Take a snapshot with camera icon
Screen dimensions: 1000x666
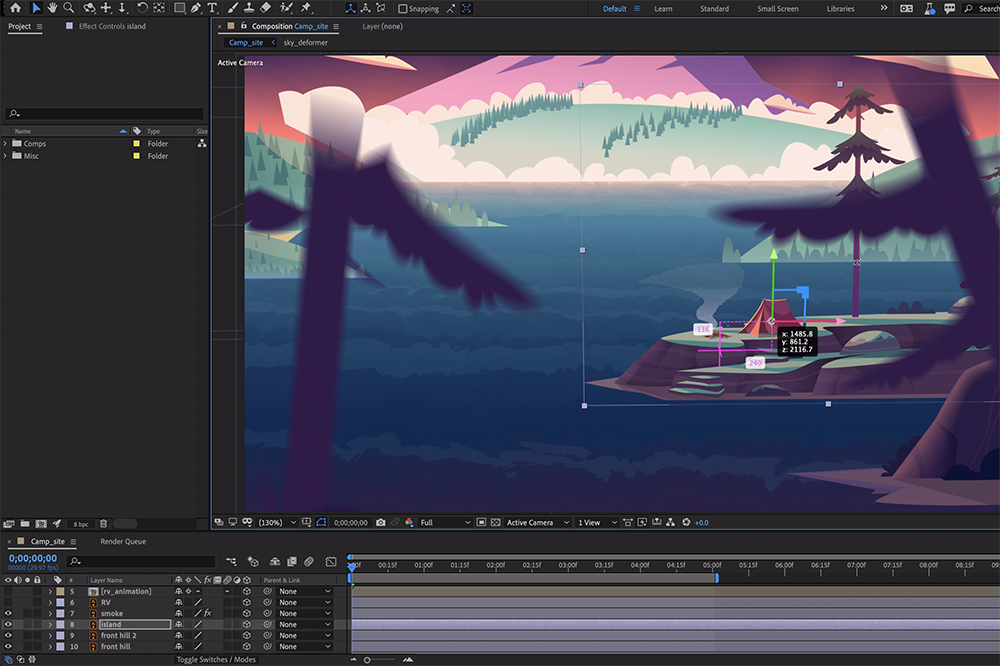(x=380, y=523)
